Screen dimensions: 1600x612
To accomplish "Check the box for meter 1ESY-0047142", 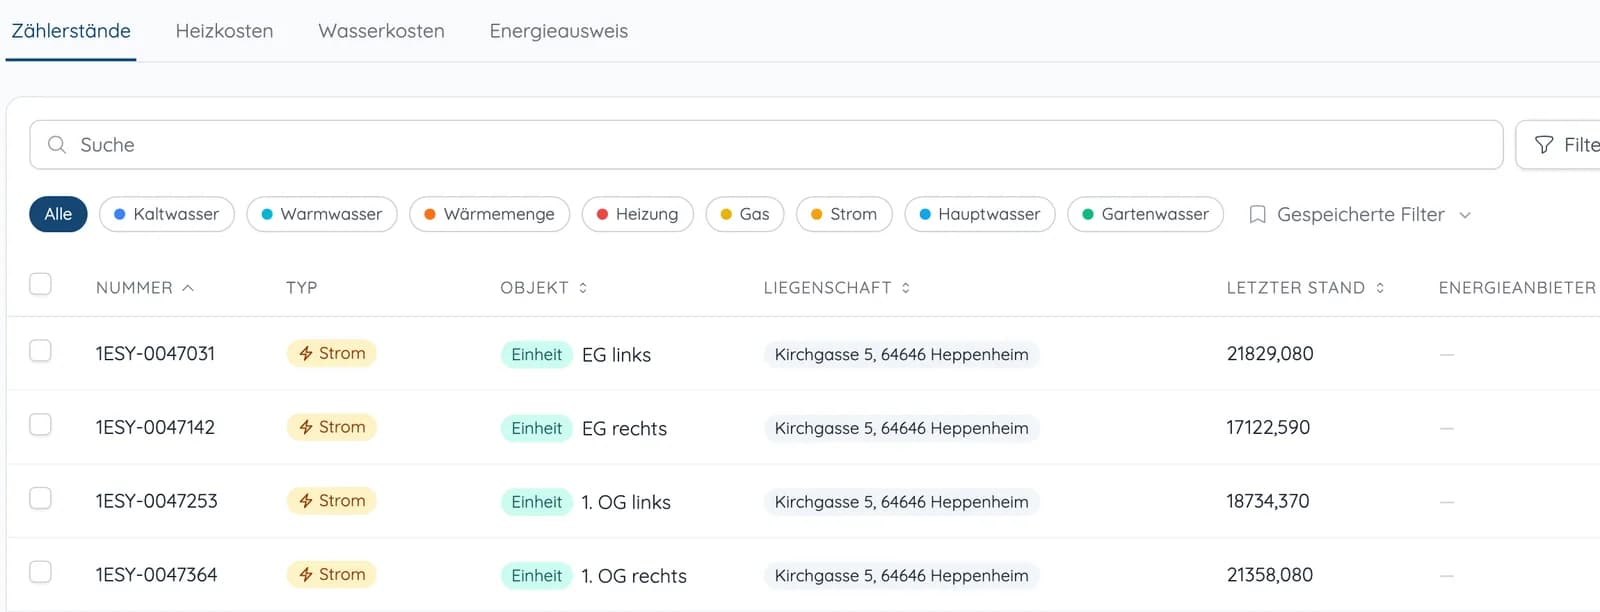I will point(40,425).
